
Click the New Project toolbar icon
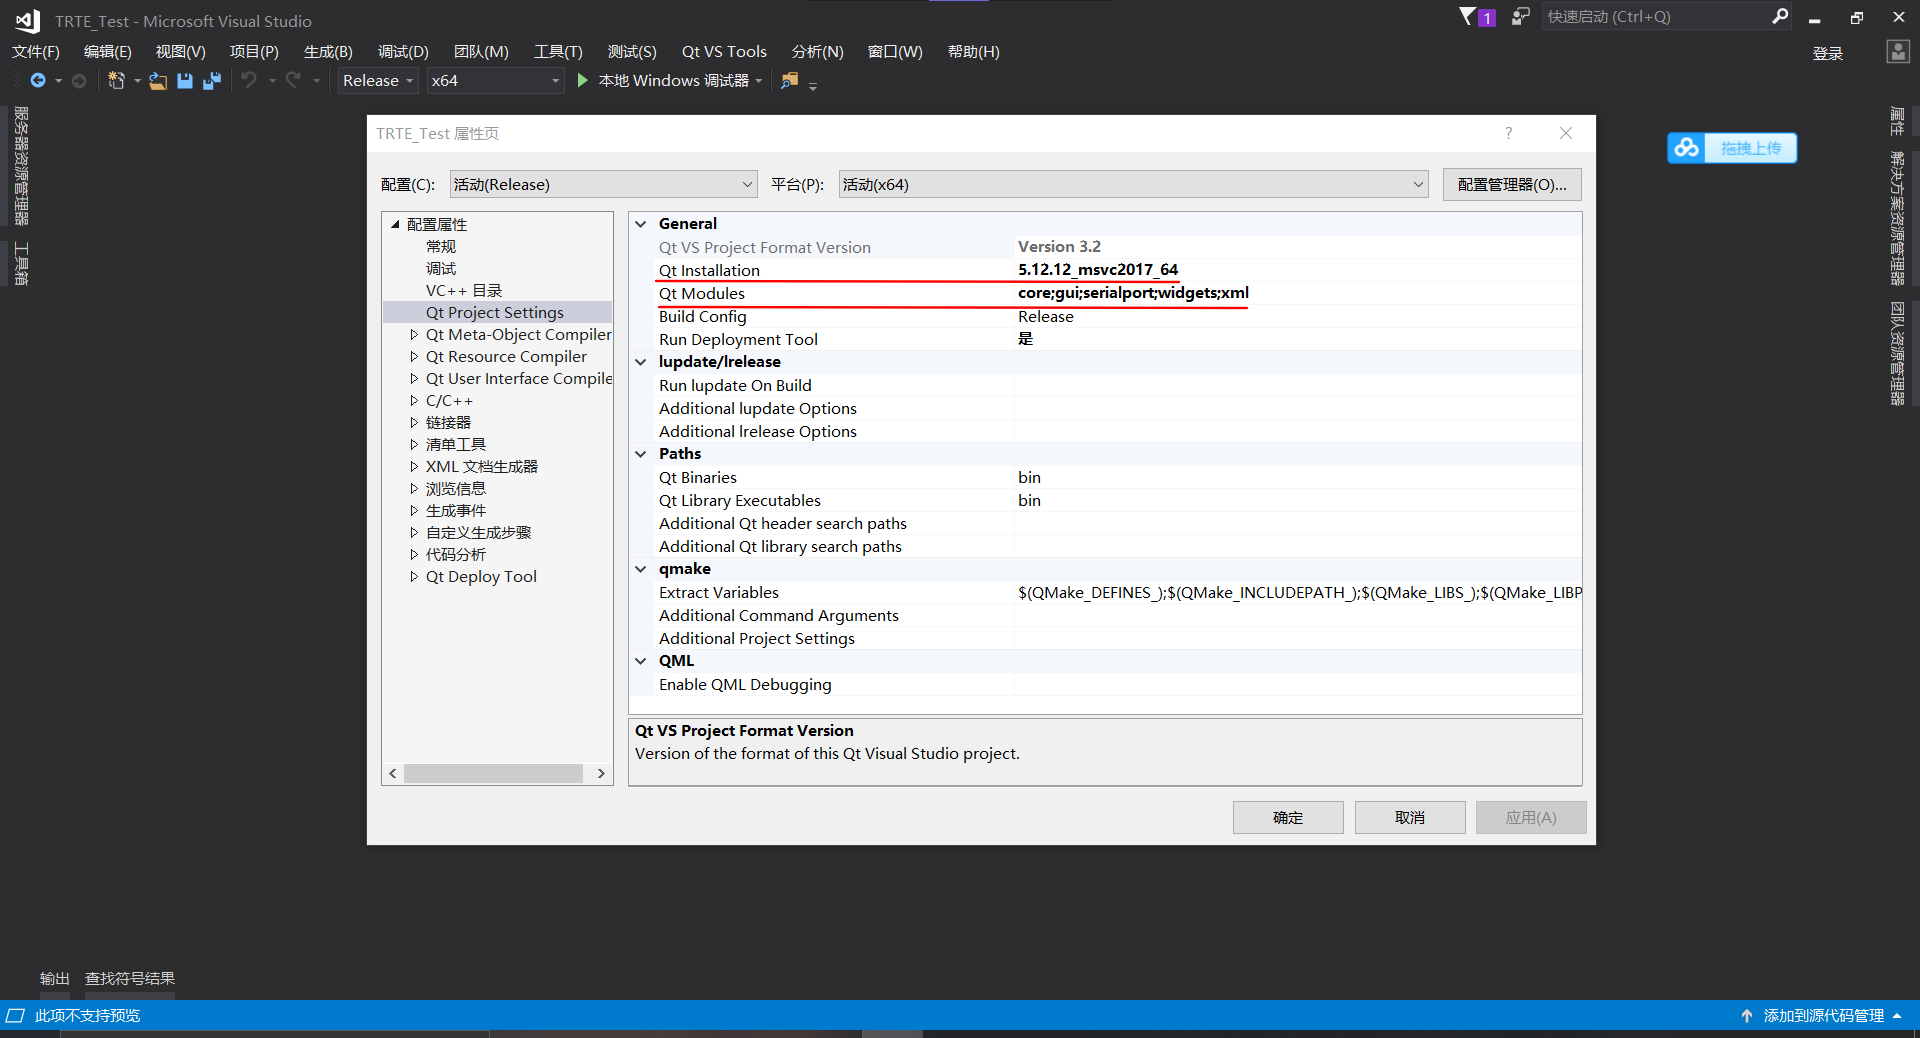(116, 81)
